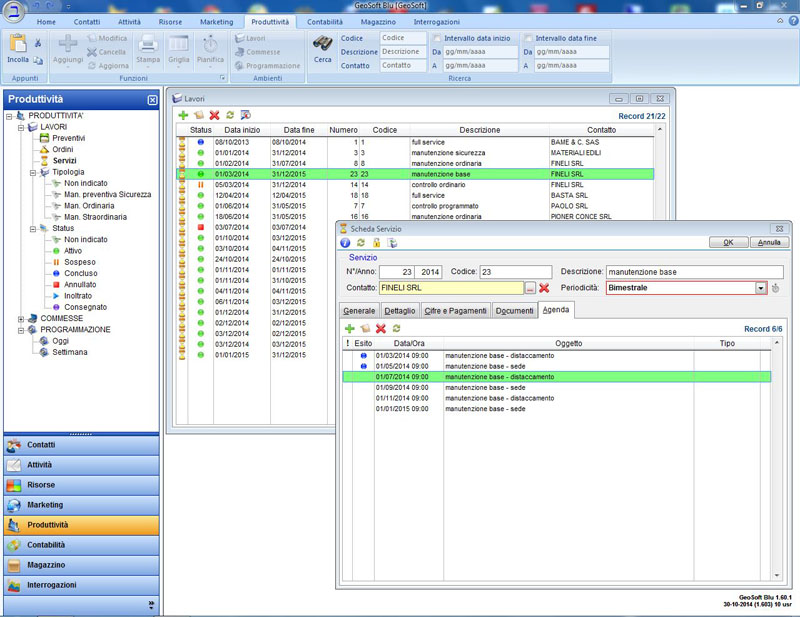Refresh the Agenda list in Scheda Servizio
Viewport: 800px width, 617px height.
click(x=396, y=328)
